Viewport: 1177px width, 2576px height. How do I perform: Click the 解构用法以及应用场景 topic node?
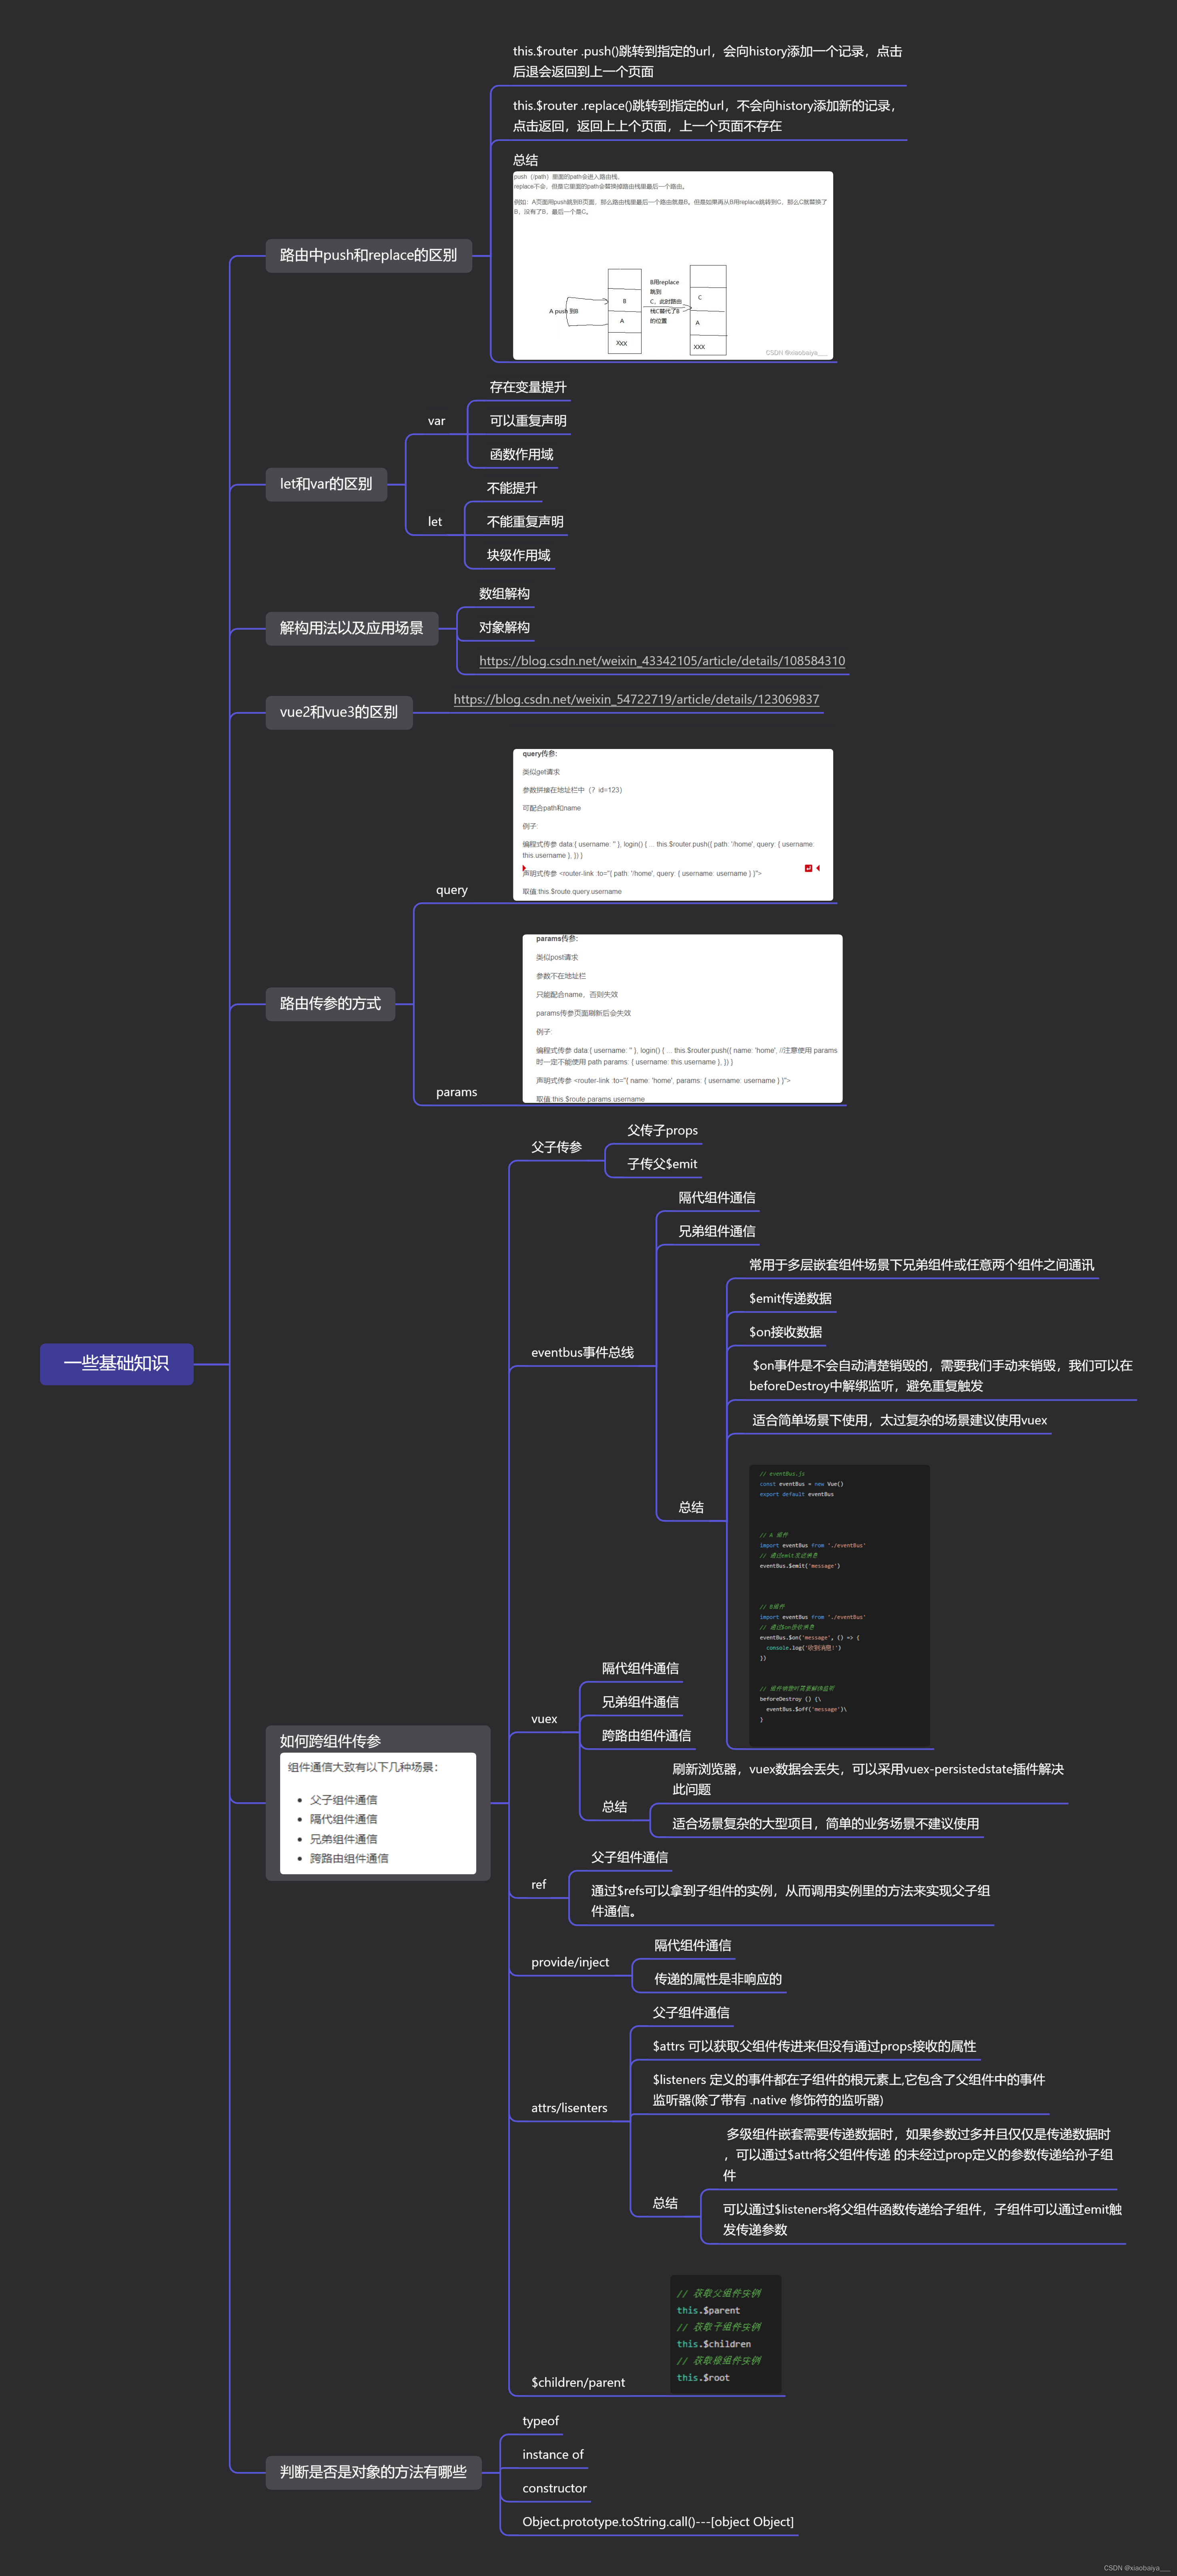351,628
